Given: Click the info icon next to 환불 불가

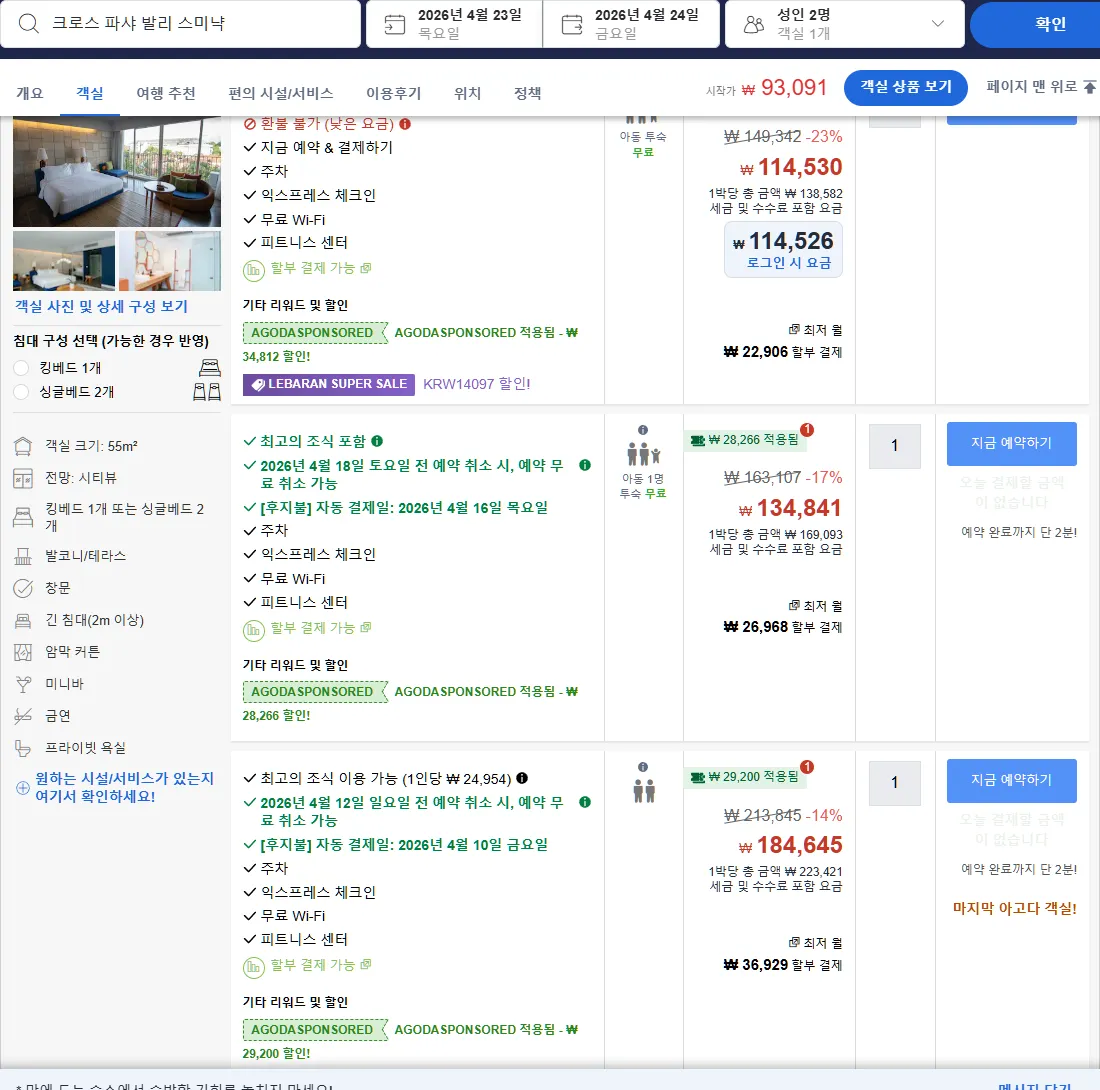Looking at the screenshot, I should coord(405,123).
